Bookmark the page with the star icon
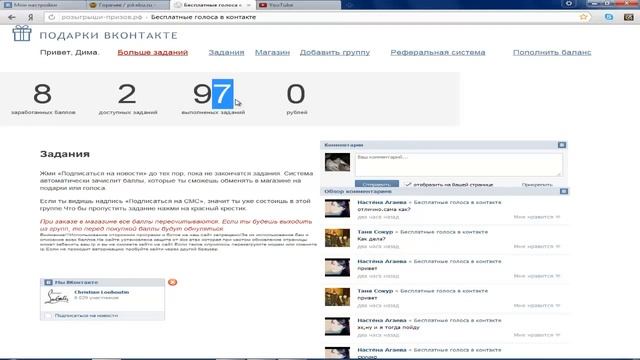 [x=584, y=17]
